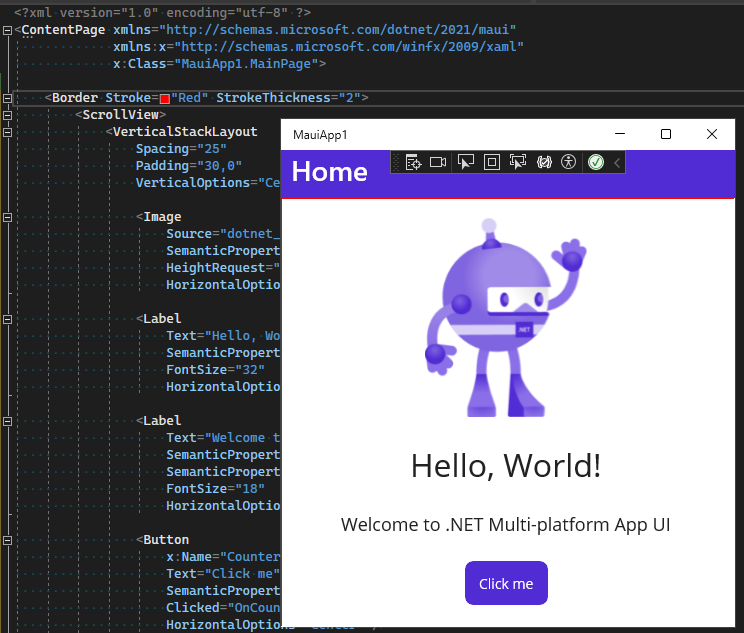The image size is (744, 633).
Task: Collapse the Border element outlining box
Action: click(x=7, y=98)
